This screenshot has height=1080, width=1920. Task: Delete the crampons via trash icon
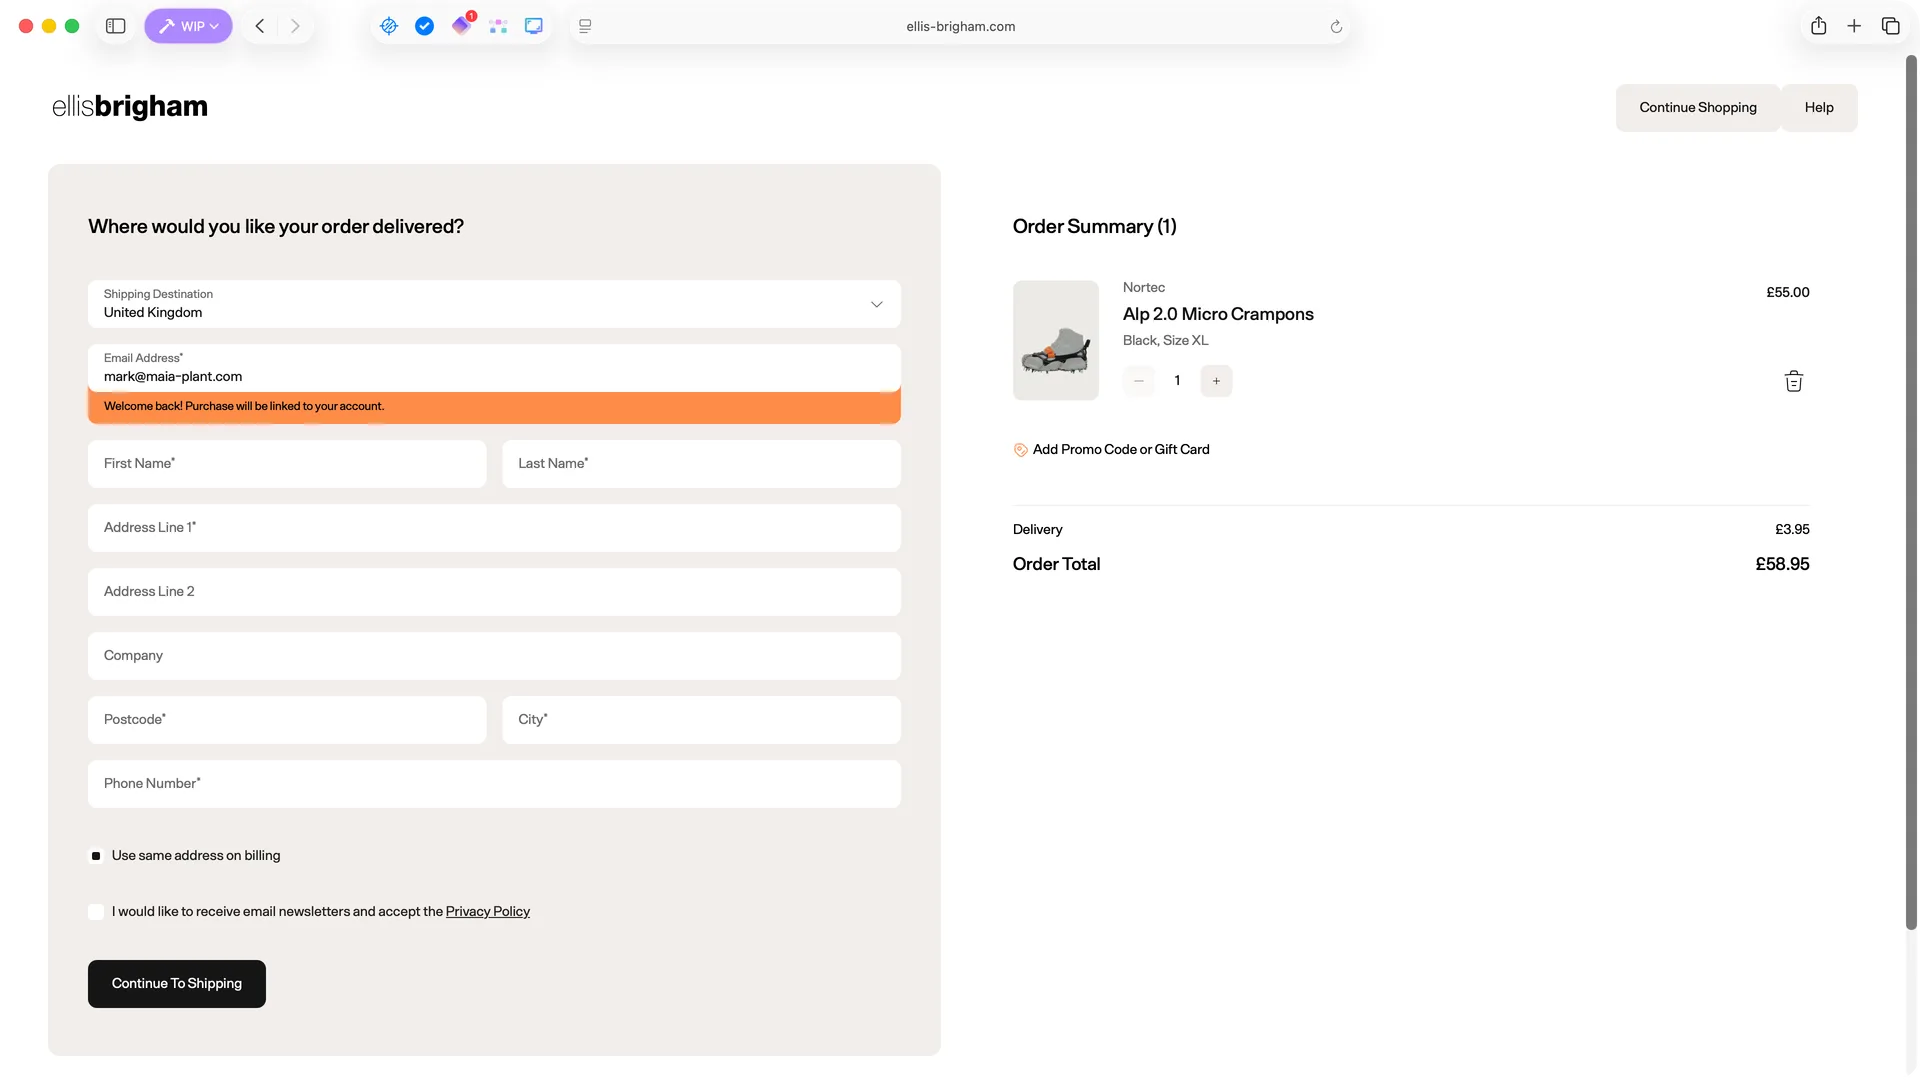(1793, 381)
